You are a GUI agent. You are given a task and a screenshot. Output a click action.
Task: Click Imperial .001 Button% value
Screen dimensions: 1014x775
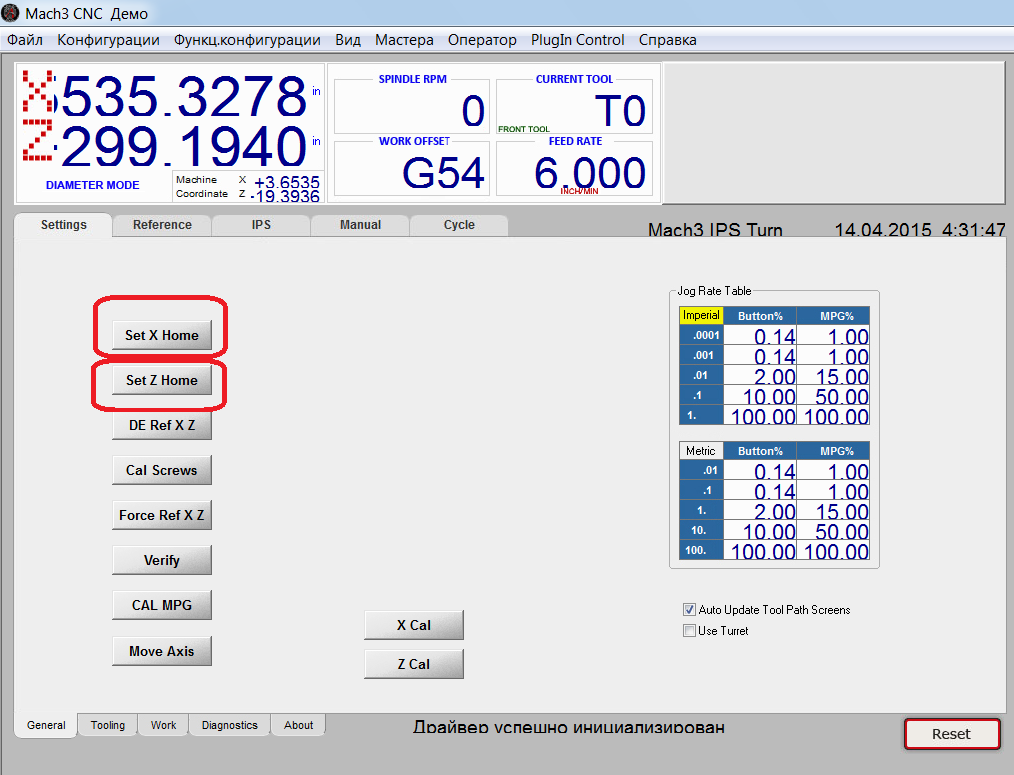pyautogui.click(x=760, y=355)
